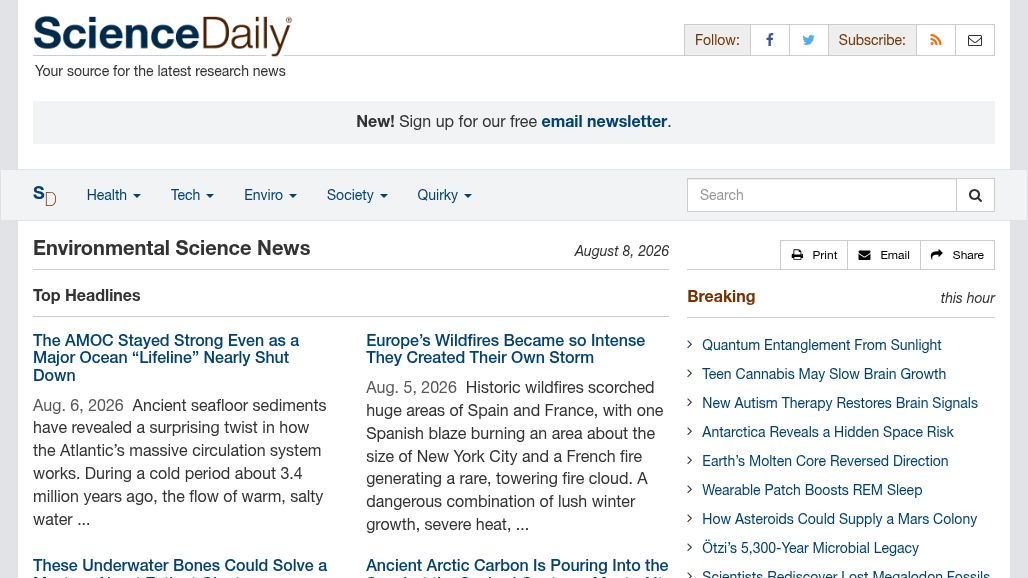The height and width of the screenshot is (578, 1028).
Task: Open These Underwater Bones article
Action: pos(180,567)
